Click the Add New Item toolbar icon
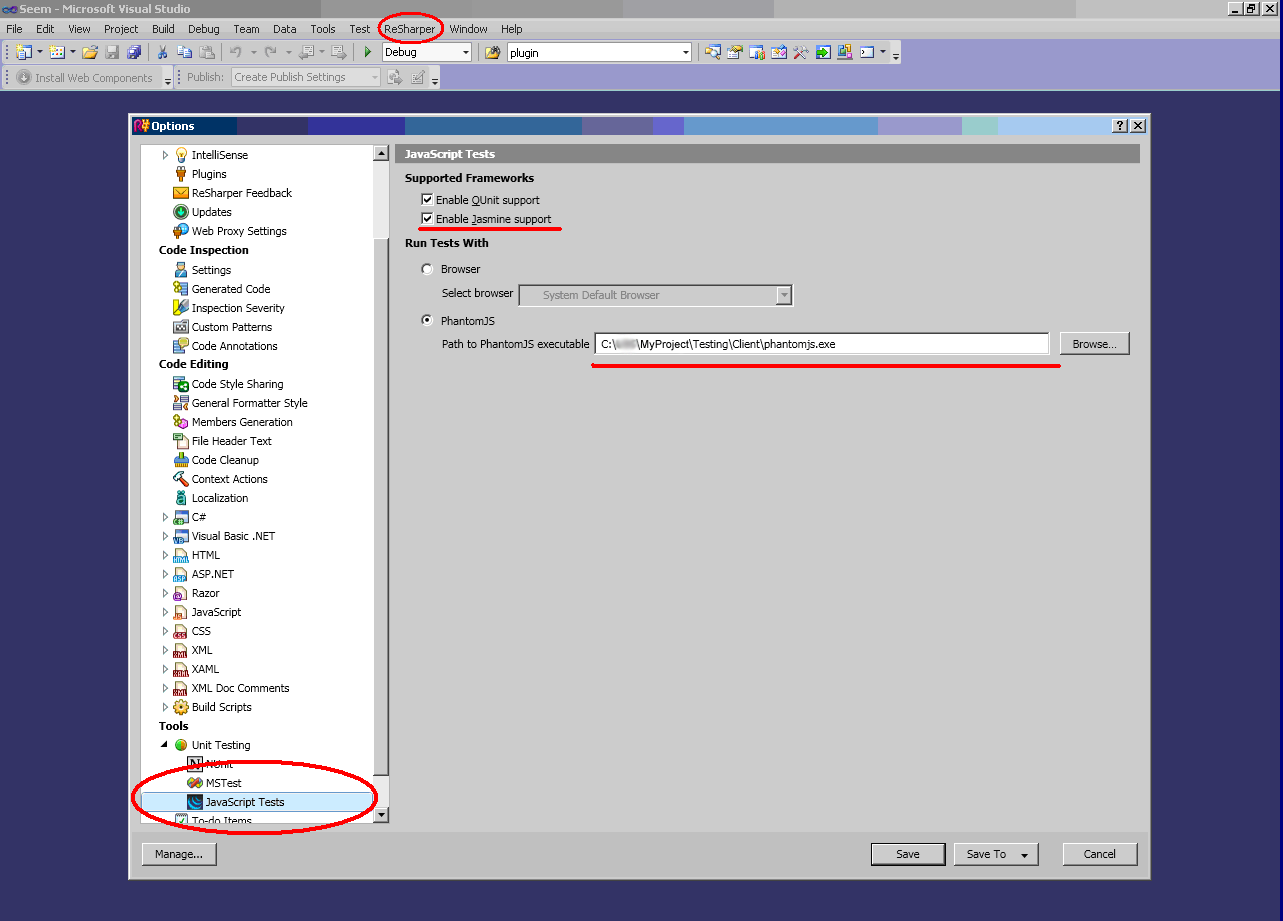Viewport: 1283px width, 921px height. coord(57,52)
